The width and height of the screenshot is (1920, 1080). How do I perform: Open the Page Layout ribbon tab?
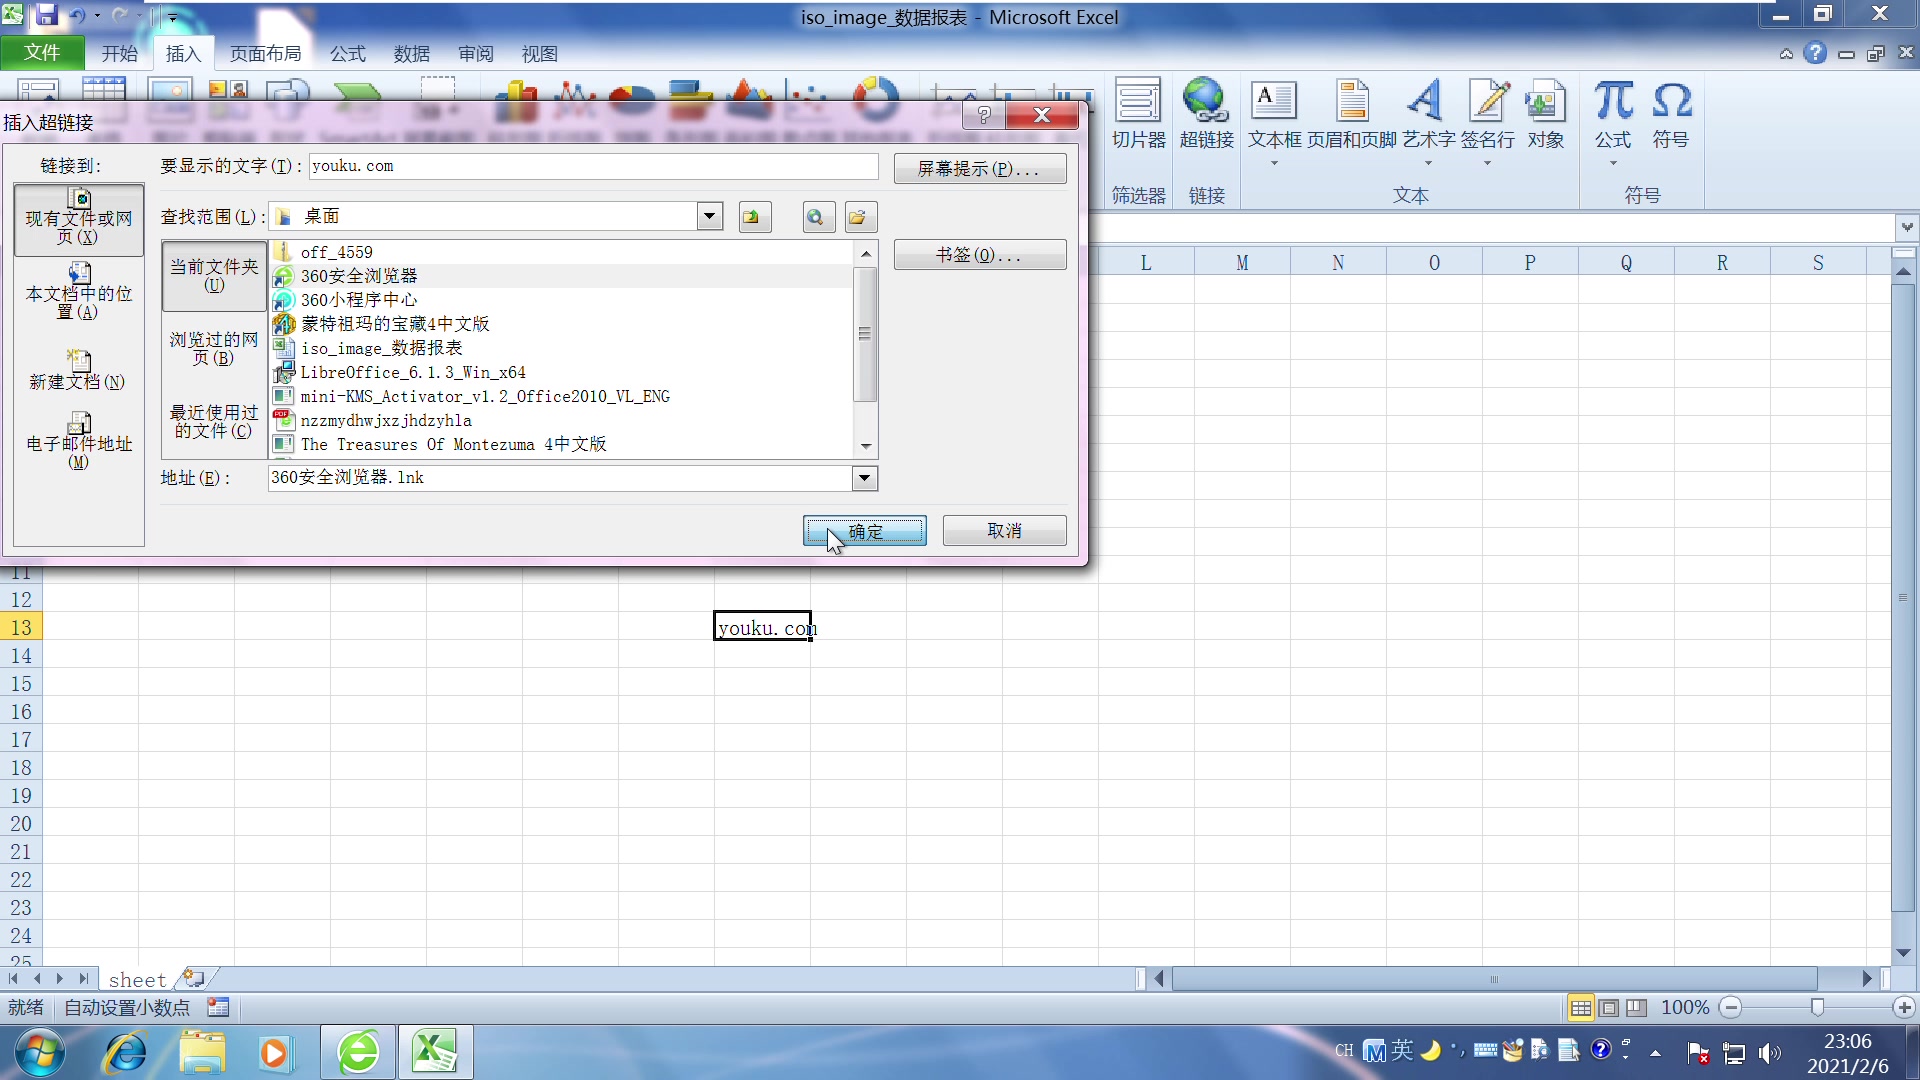265,54
